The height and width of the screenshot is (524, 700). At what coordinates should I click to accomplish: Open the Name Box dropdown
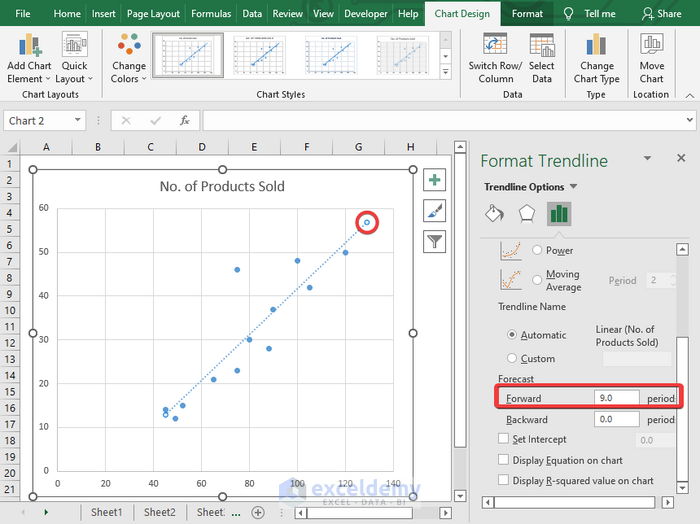[78, 121]
